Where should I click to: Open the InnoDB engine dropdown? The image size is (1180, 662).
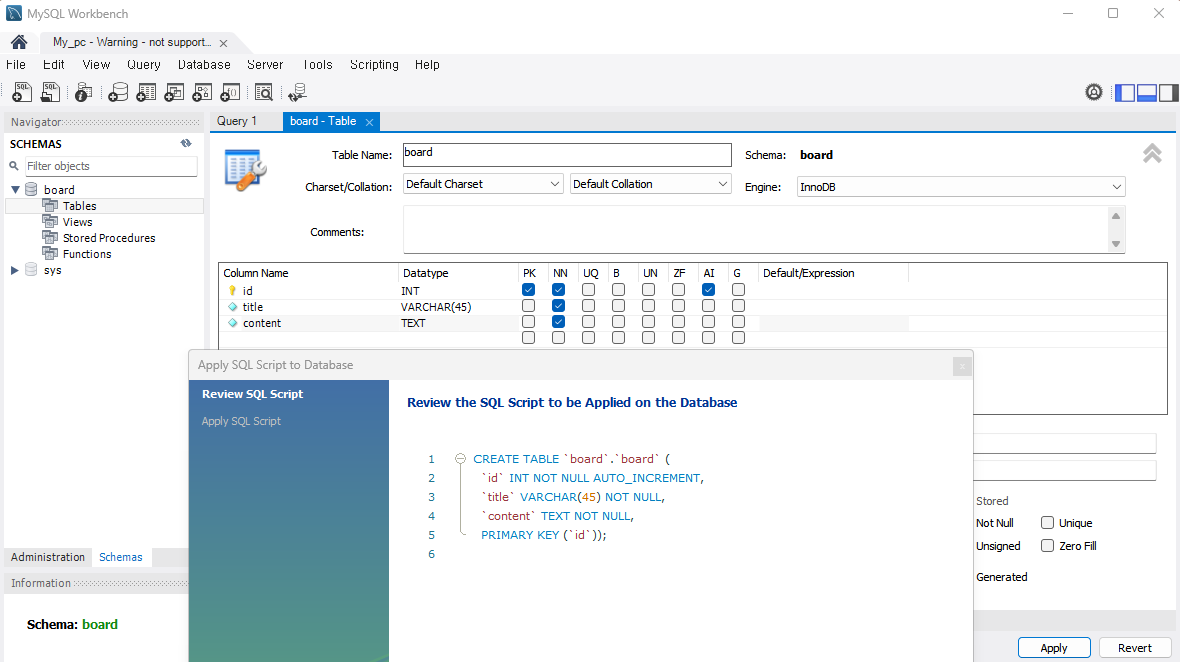(961, 187)
